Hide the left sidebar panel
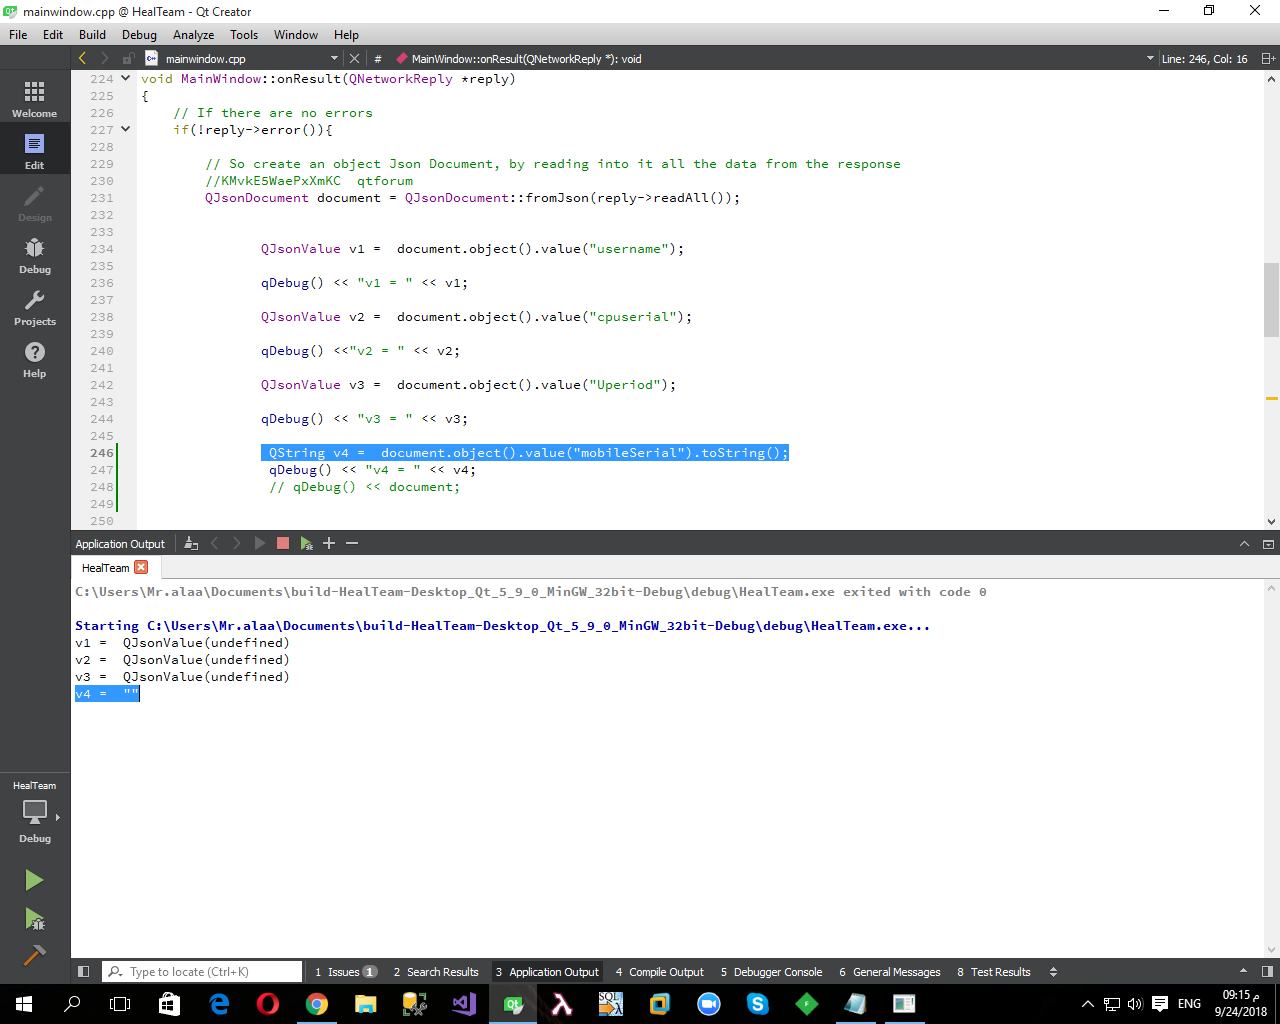This screenshot has width=1280, height=1024. pyautogui.click(x=84, y=971)
